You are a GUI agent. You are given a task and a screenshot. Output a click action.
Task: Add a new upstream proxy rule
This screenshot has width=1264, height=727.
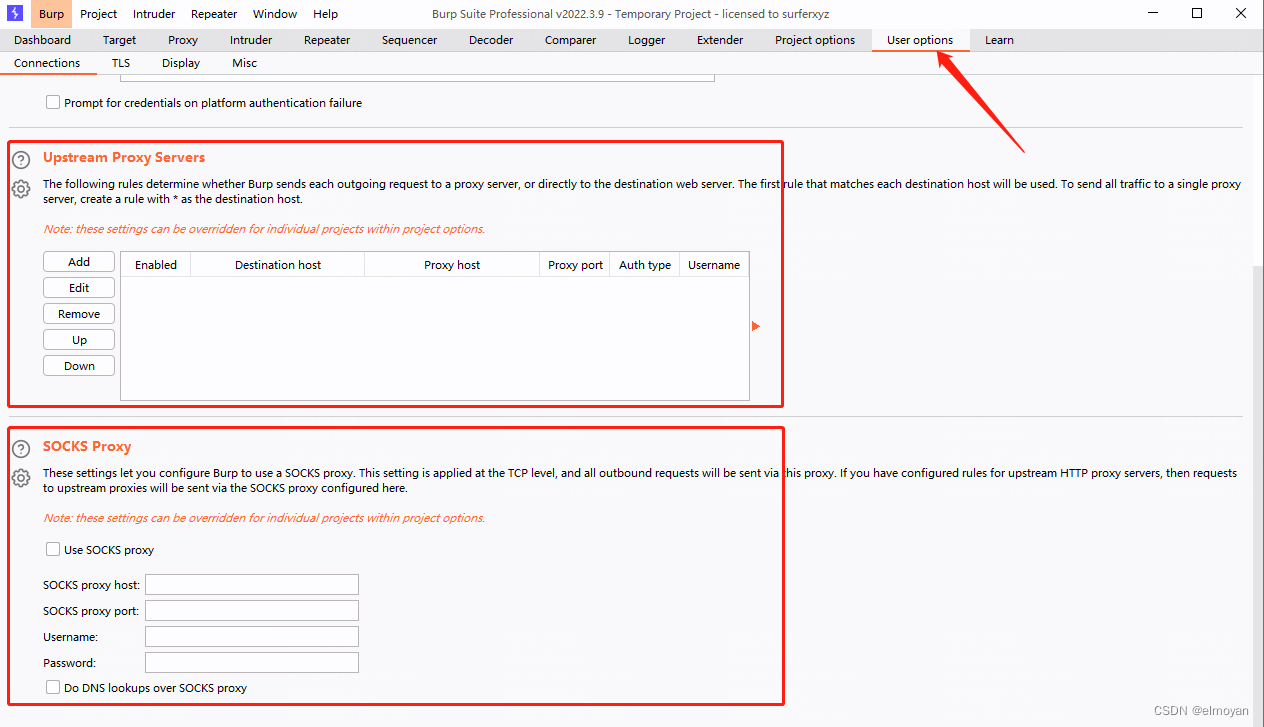click(79, 262)
